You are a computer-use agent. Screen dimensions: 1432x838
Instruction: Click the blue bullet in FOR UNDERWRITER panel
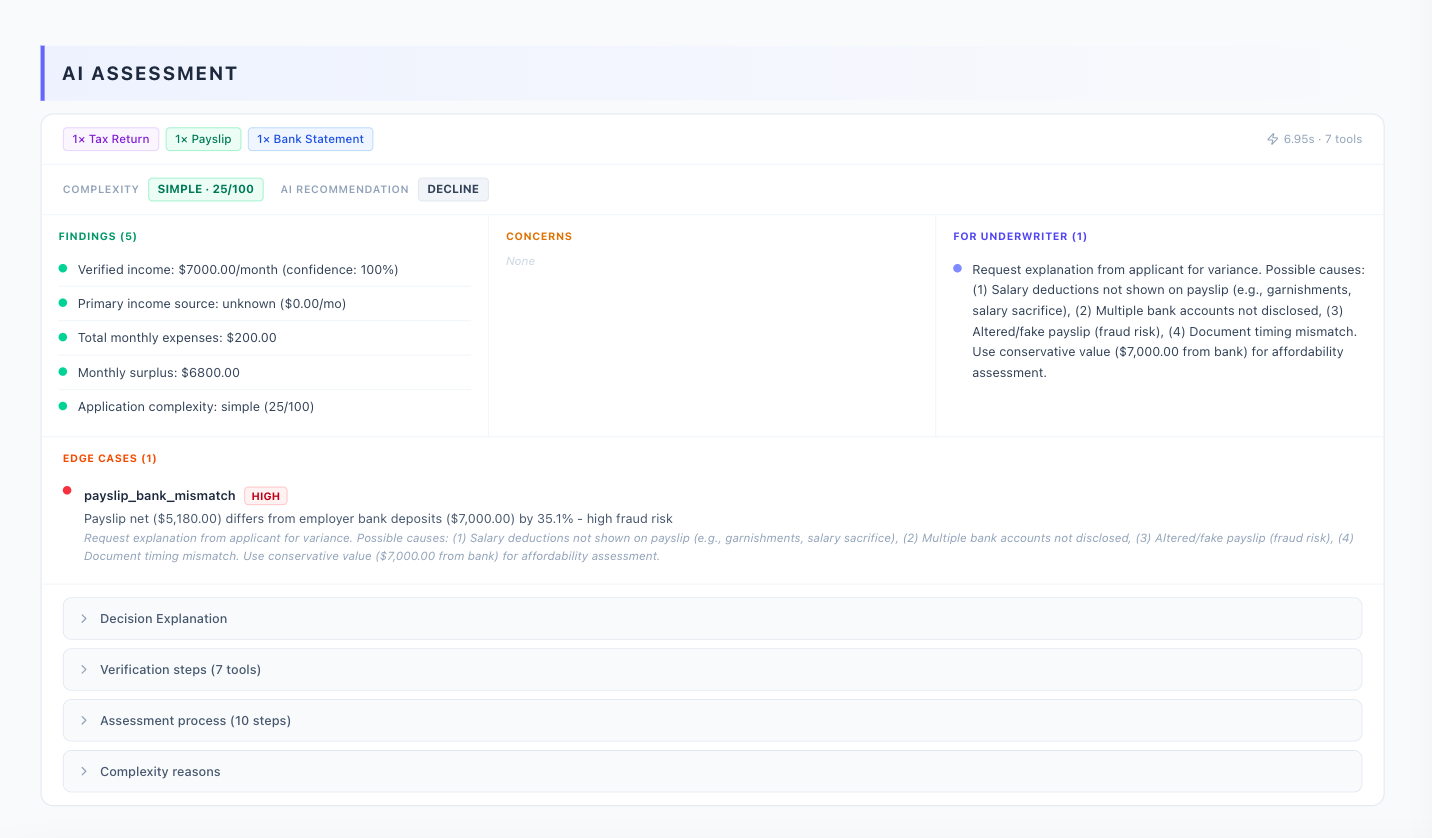[x=957, y=267]
